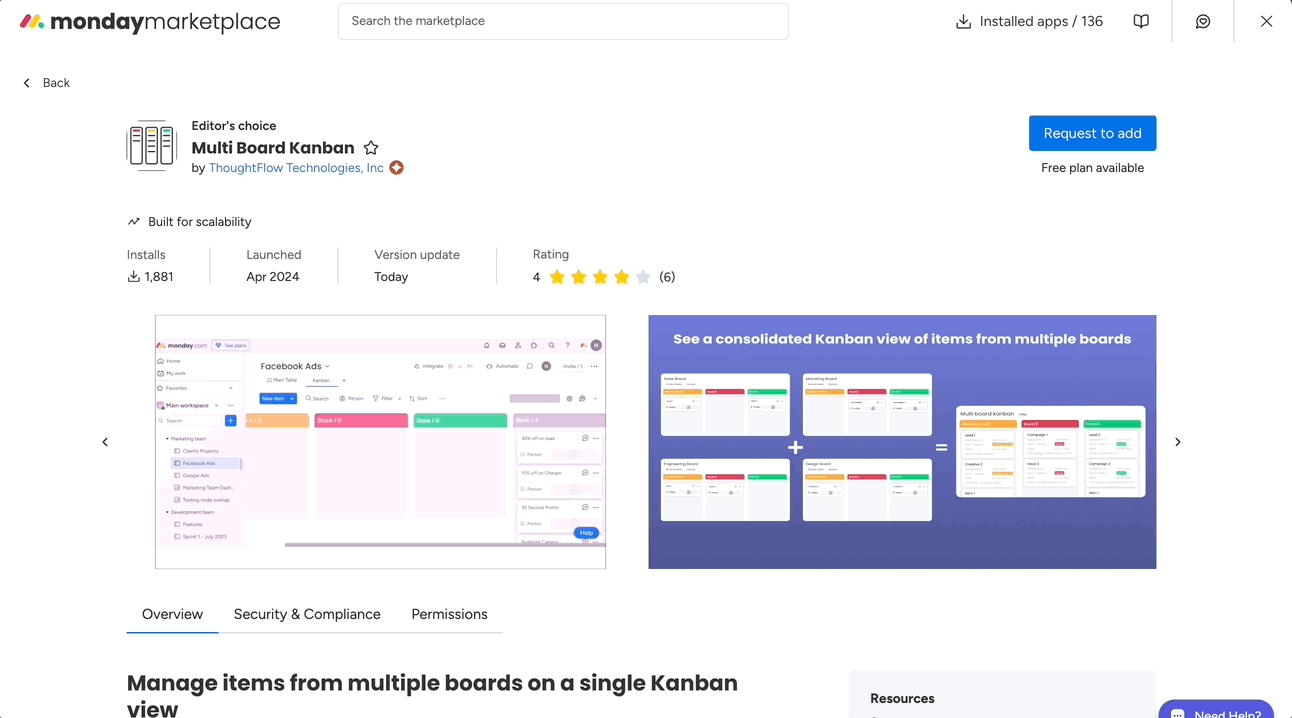This screenshot has width=1292, height=718.
Task: Open the (6) reviews count
Action: click(667, 277)
